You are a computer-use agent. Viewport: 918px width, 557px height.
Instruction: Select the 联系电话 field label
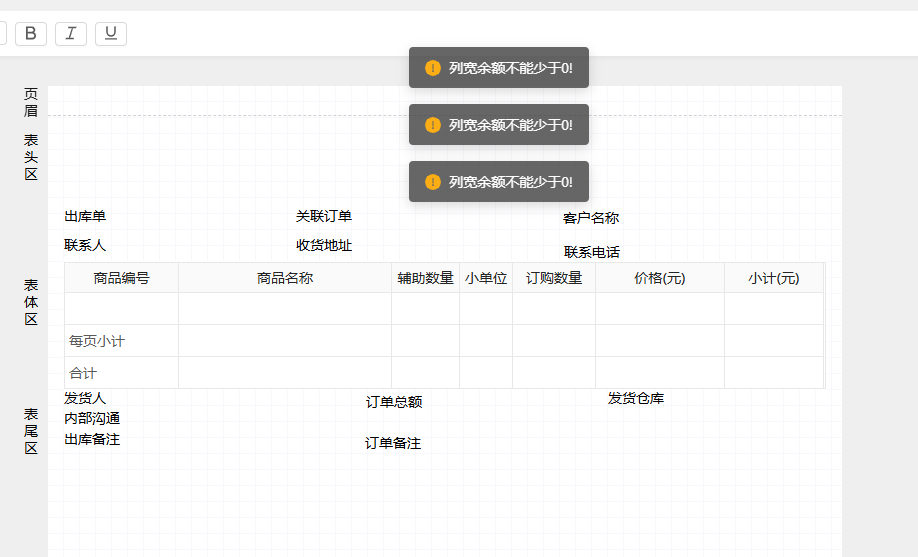coord(591,252)
